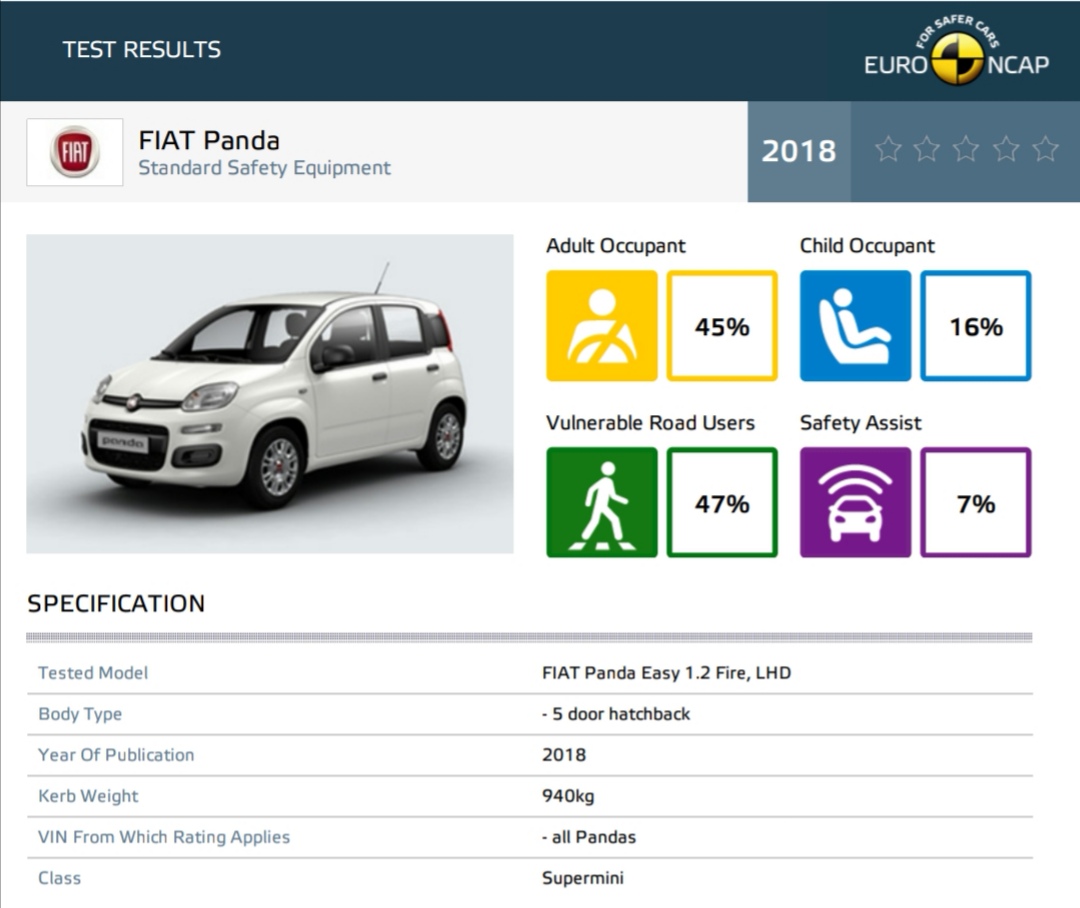The width and height of the screenshot is (1080, 908).
Task: Click the first empty rating star
Action: (x=889, y=149)
